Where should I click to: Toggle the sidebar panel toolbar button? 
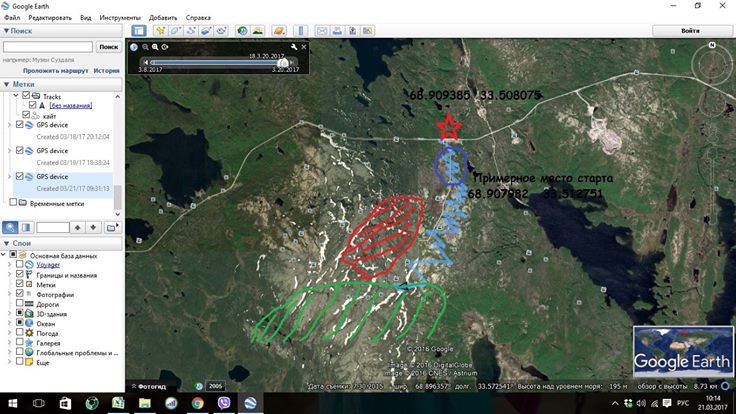pyautogui.click(x=139, y=31)
